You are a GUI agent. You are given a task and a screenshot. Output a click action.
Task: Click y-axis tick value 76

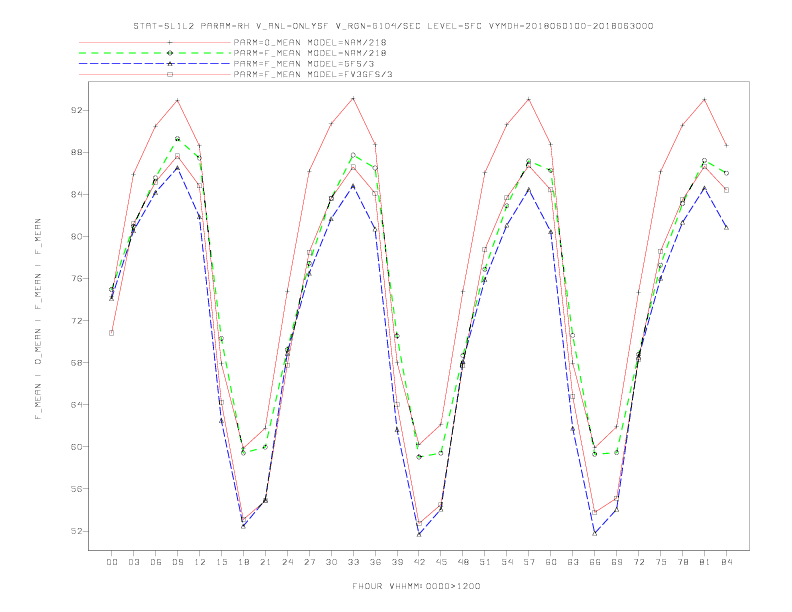pos(77,278)
